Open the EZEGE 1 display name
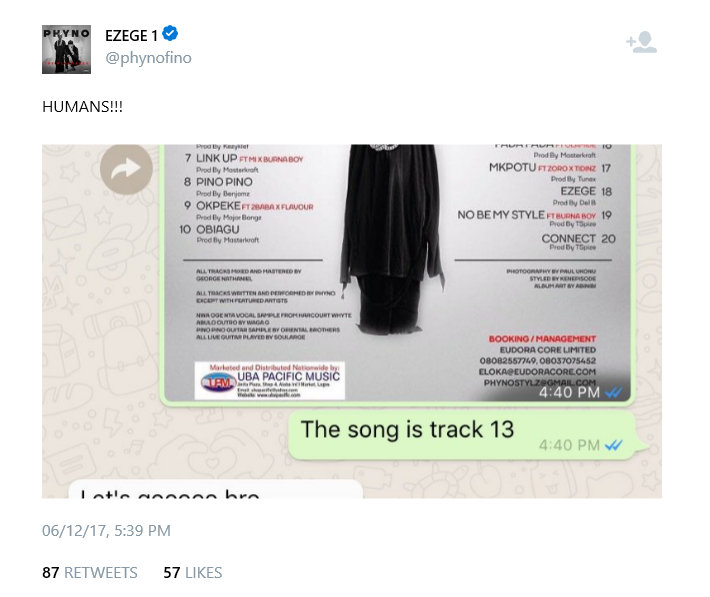Screen dimensions: 710x597 click(x=131, y=35)
